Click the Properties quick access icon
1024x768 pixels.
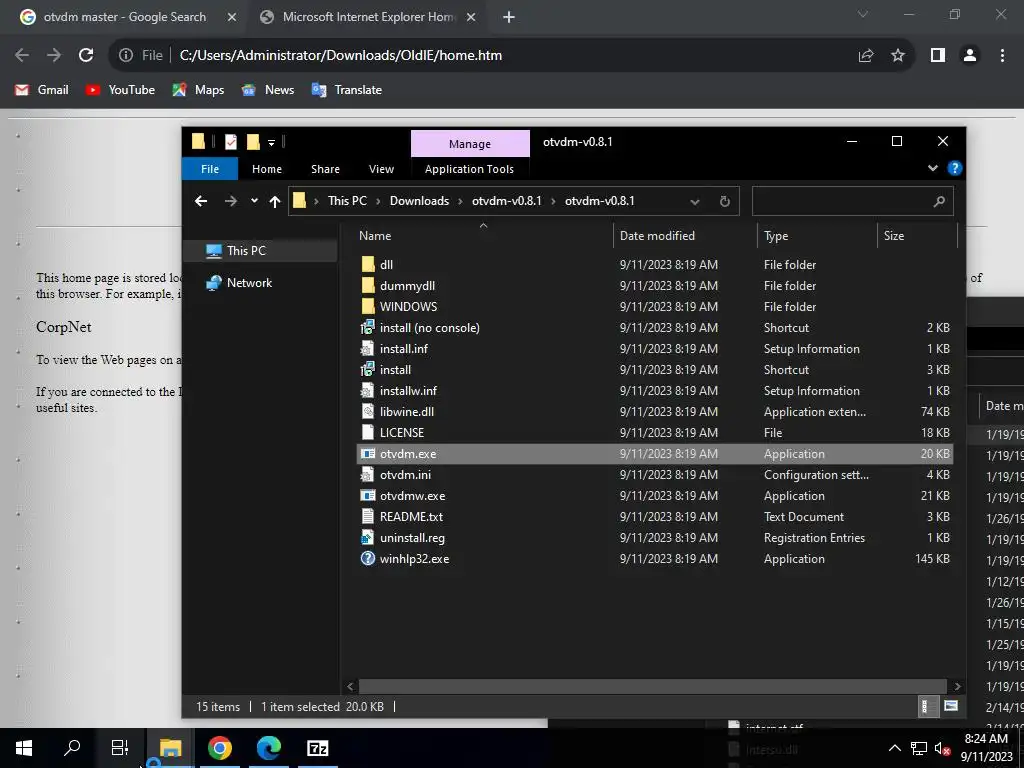231,142
